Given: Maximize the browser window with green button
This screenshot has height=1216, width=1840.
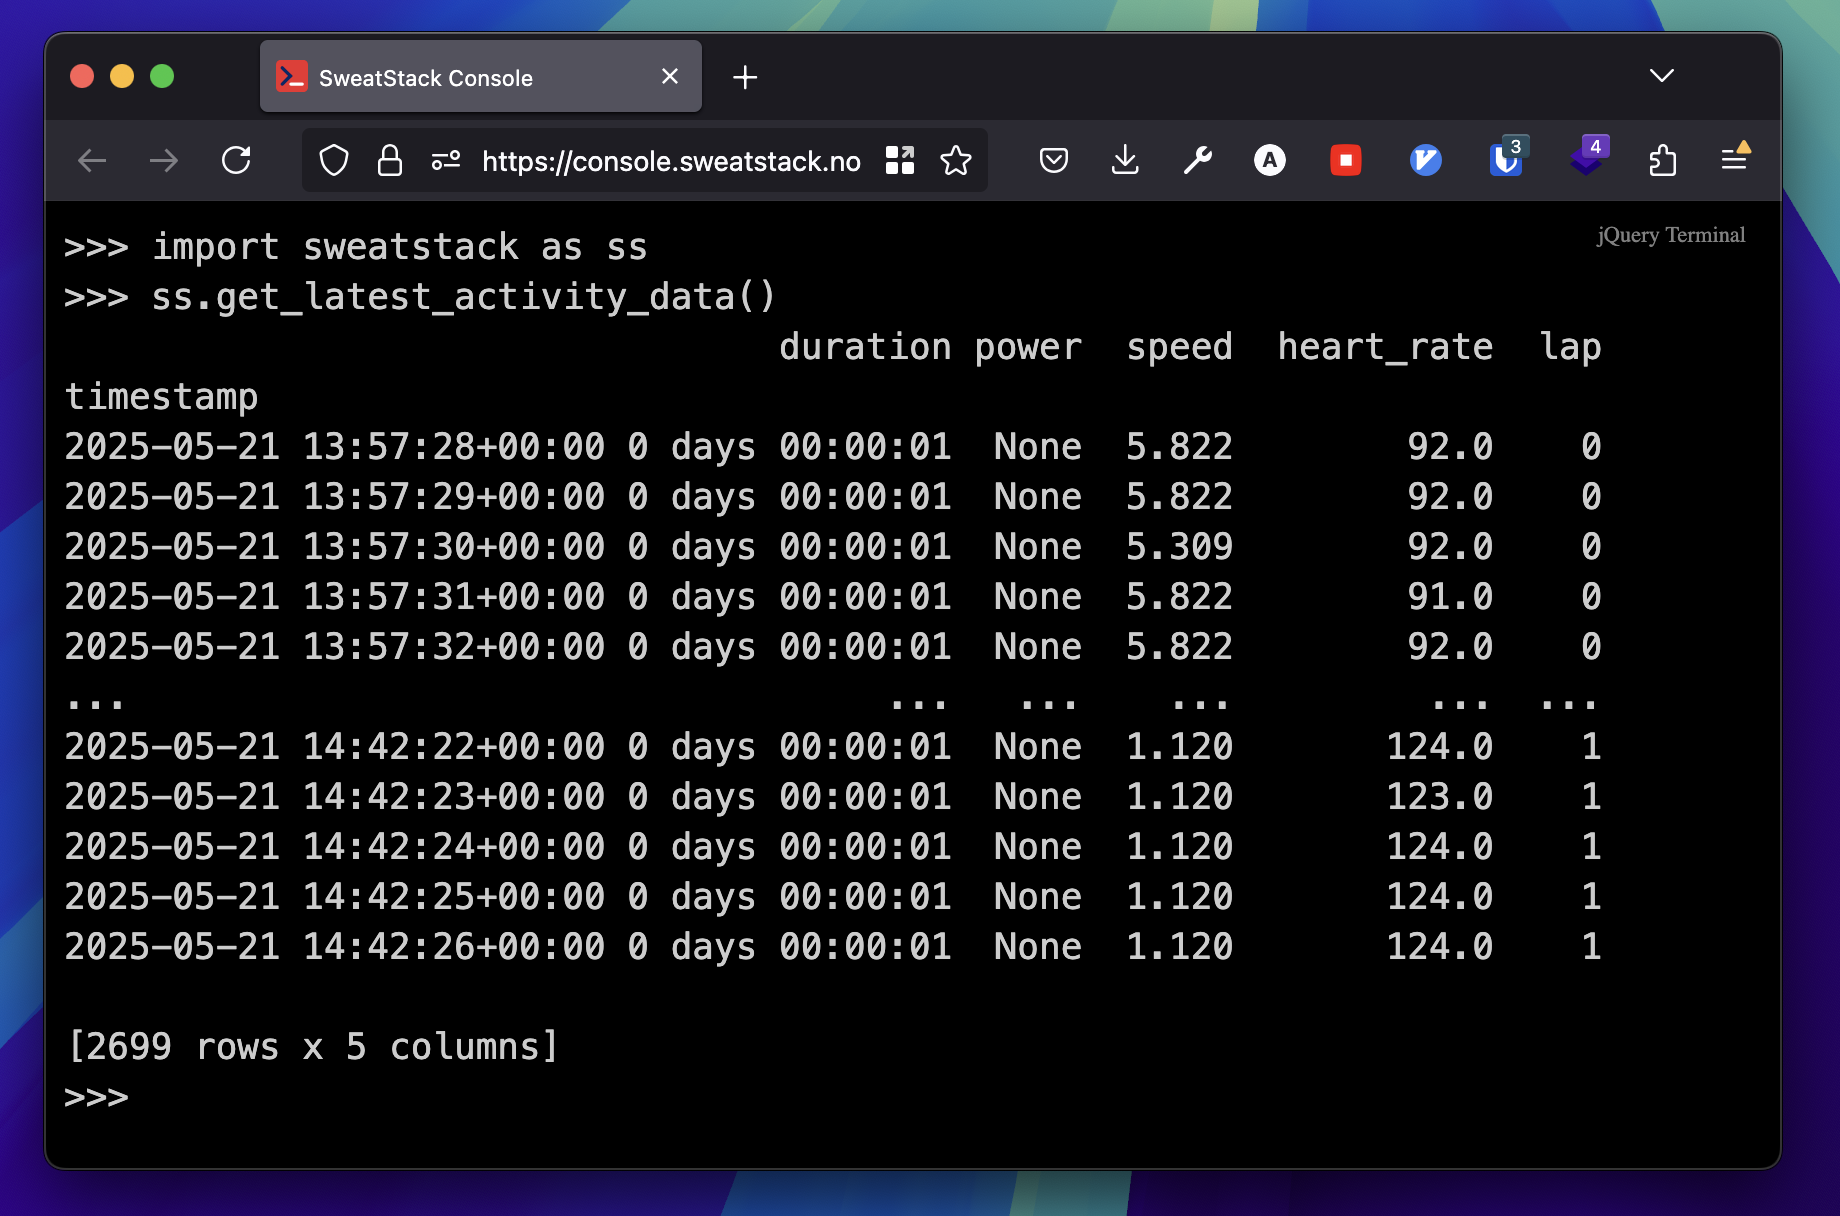Looking at the screenshot, I should click(162, 76).
